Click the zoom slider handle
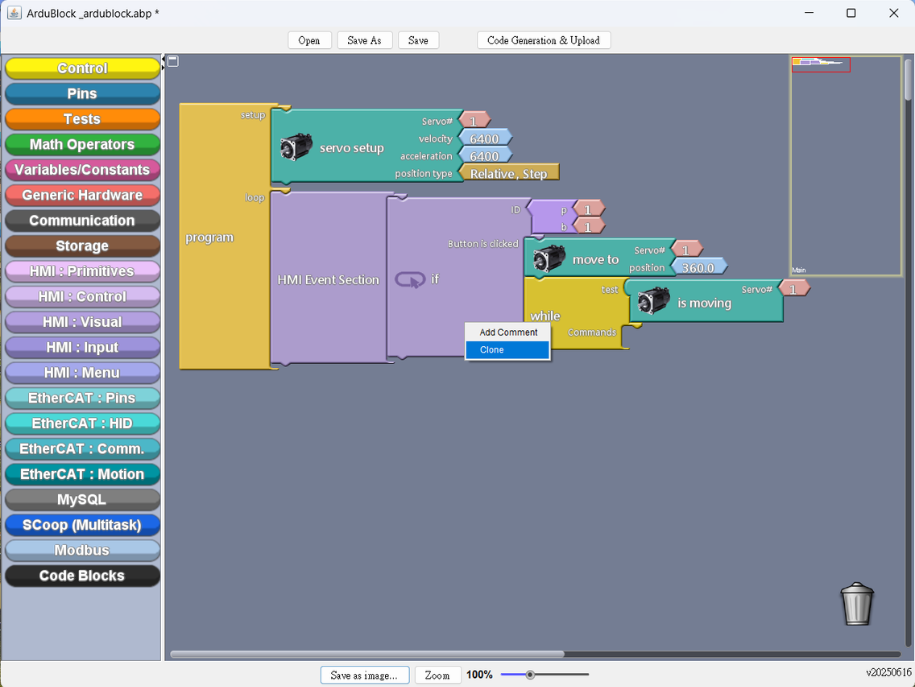 [530, 675]
